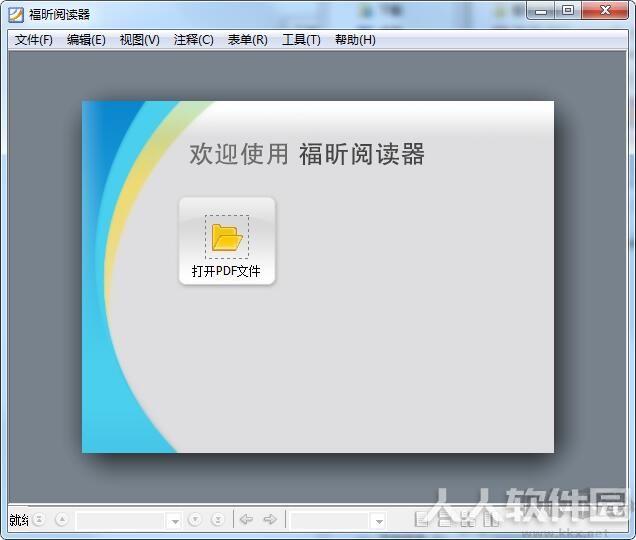Open the 视图(V) menu
Screen dimensions: 636x540
[140, 40]
